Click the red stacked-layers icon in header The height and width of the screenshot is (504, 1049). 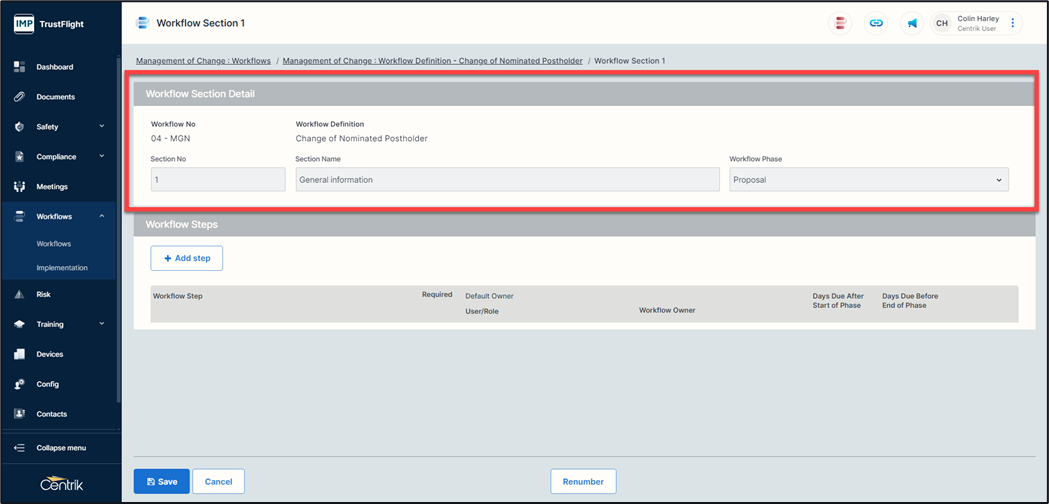(x=840, y=23)
